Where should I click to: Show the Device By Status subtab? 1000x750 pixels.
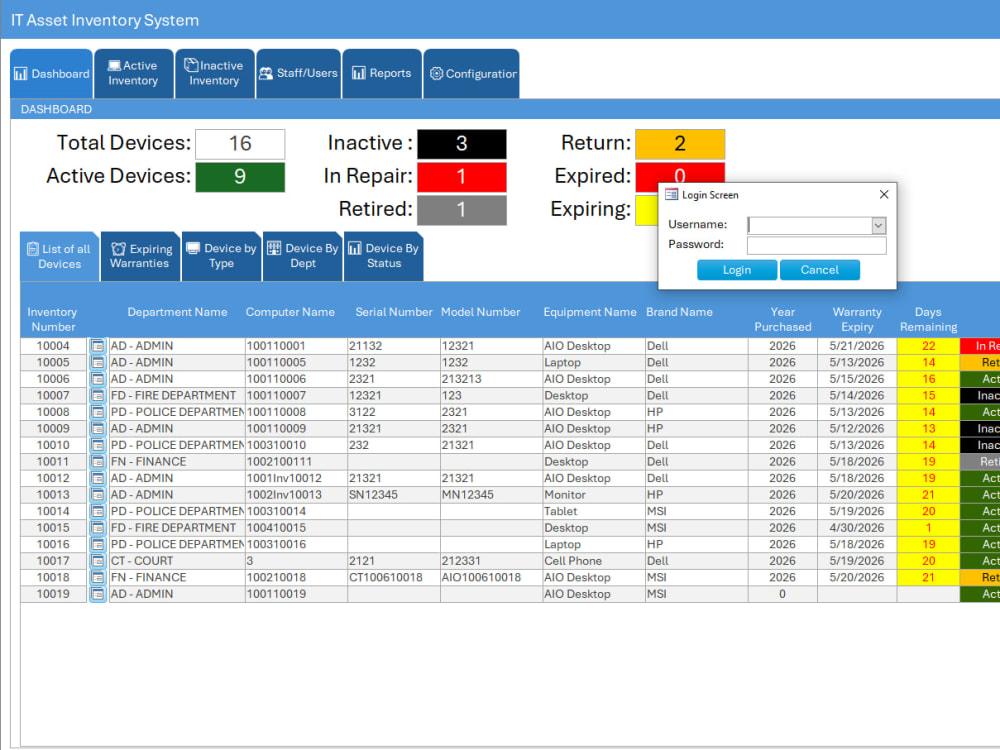point(383,256)
